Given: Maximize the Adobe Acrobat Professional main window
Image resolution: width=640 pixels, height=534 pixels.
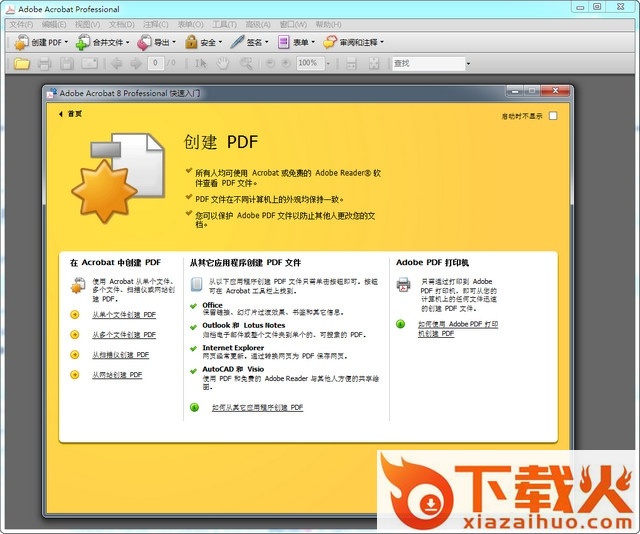Looking at the screenshot, I should 597,7.
